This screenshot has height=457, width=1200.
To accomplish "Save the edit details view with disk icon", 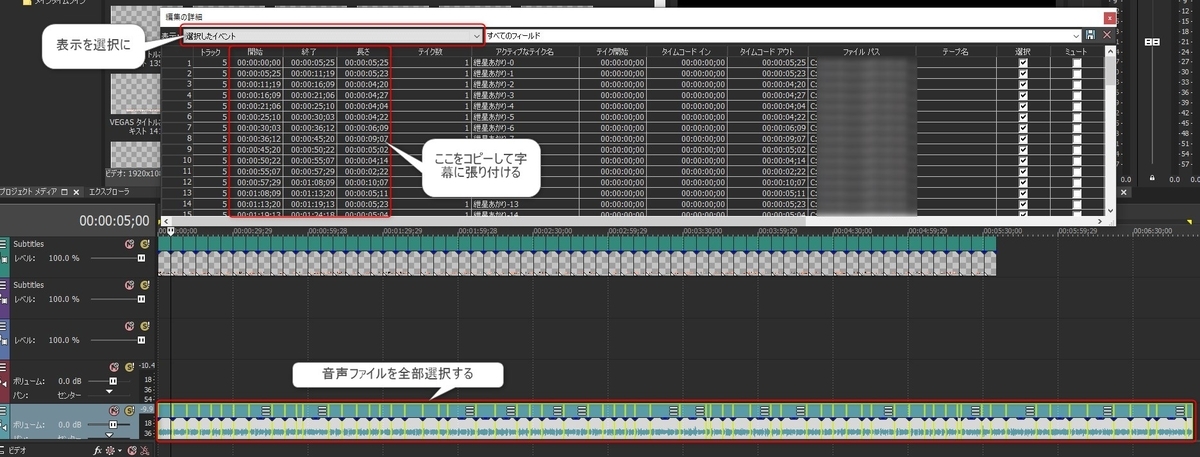I will (x=1090, y=35).
